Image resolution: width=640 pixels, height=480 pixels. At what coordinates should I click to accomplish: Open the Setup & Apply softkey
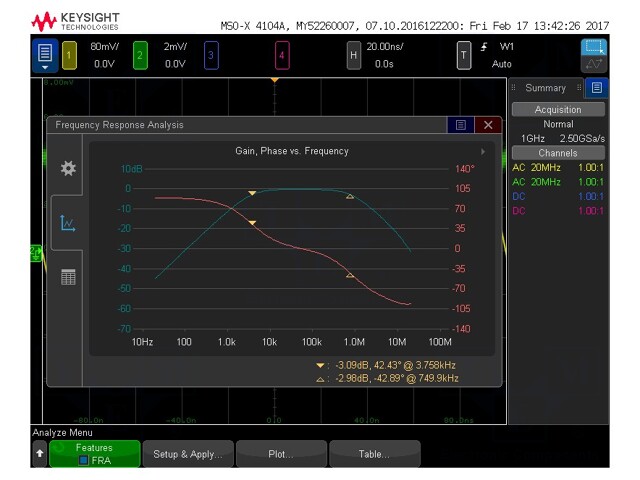[x=188, y=453]
